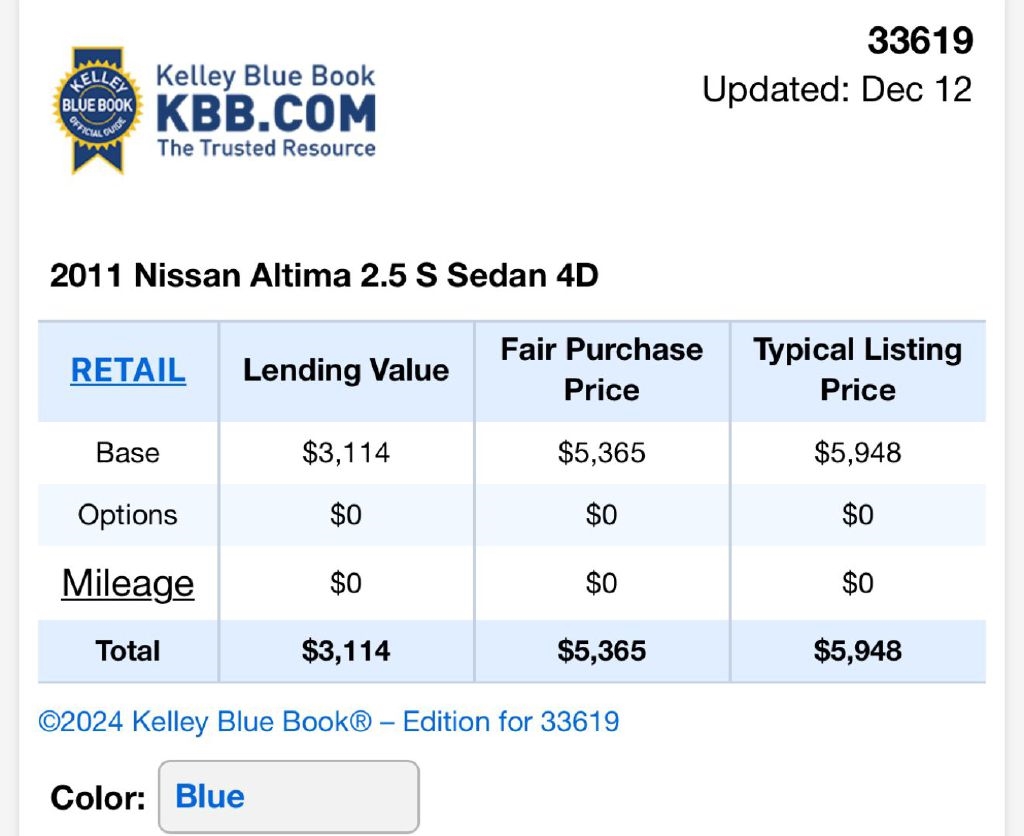Open the Mileage link
Image resolution: width=1024 pixels, height=836 pixels.
tap(128, 583)
